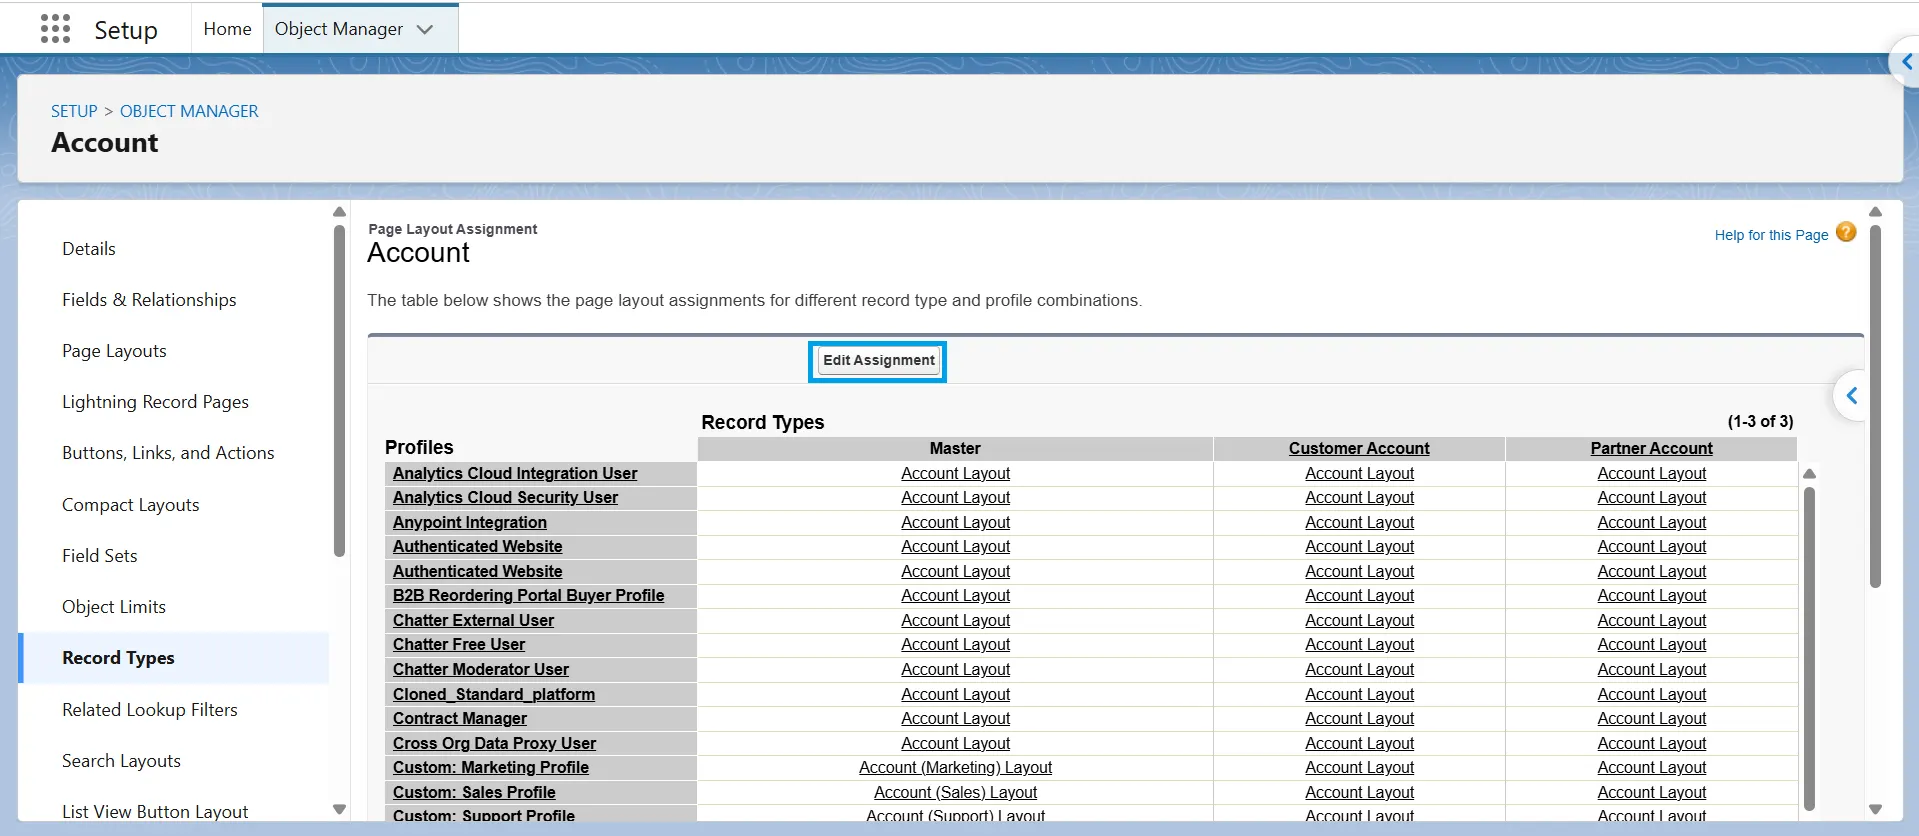The width and height of the screenshot is (1919, 836).
Task: Open Buttons, Links, and Actions
Action: coord(168,453)
